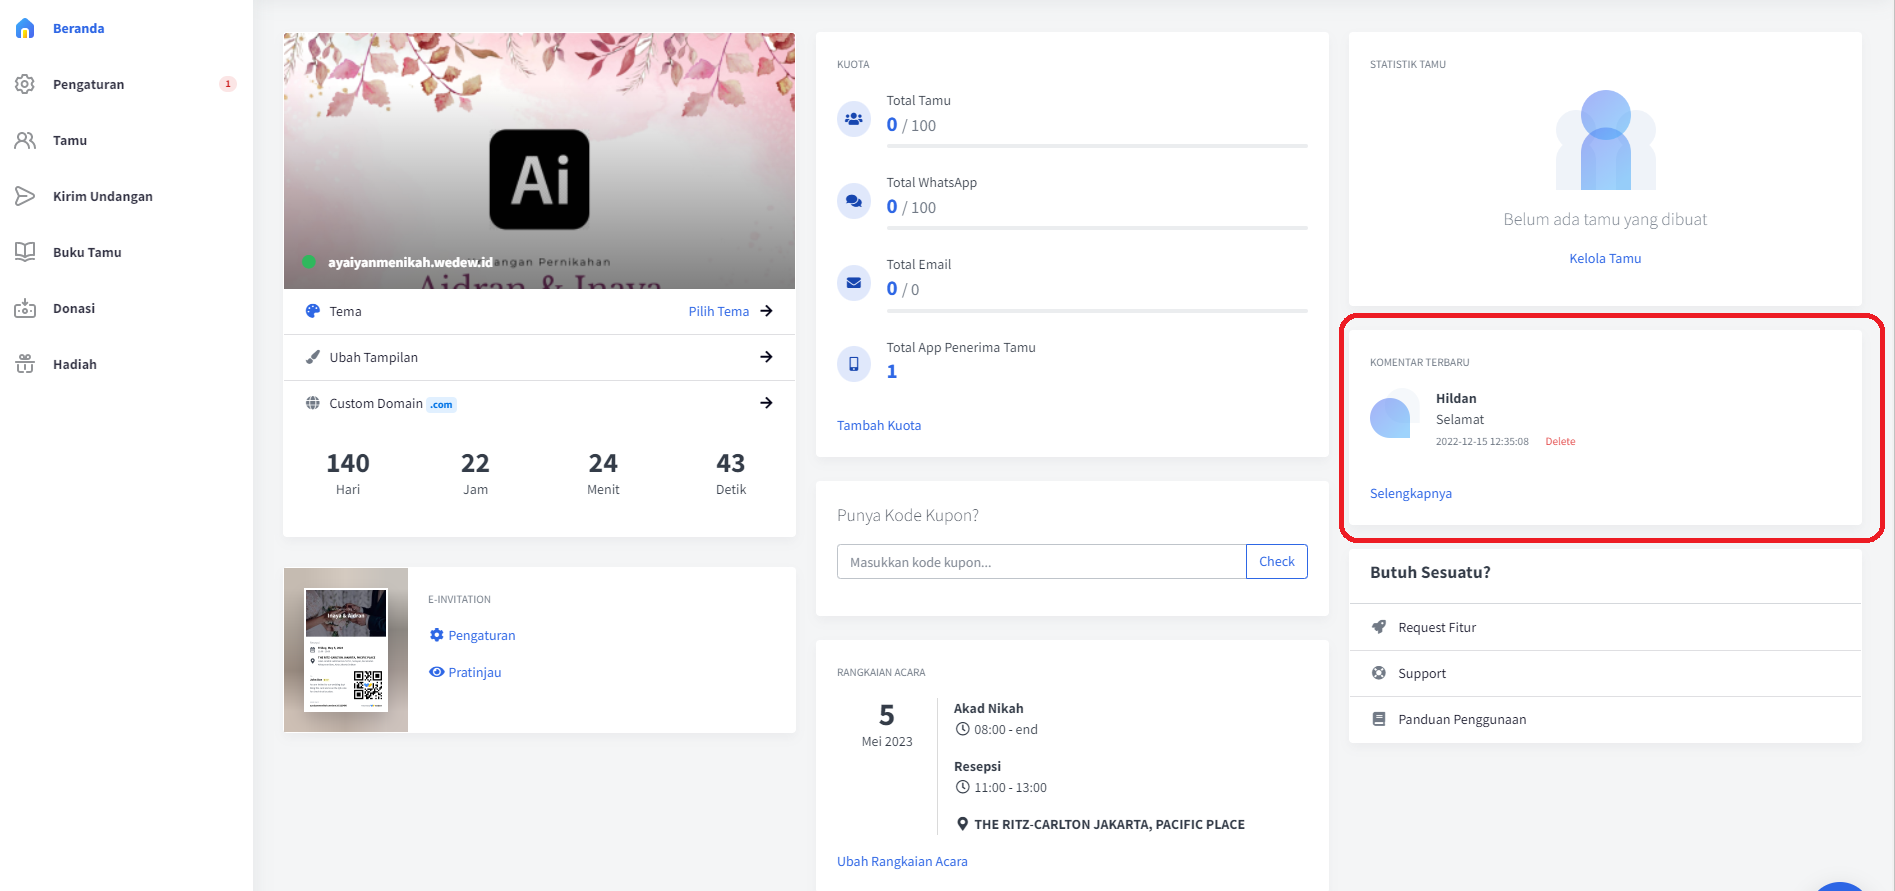Click the clock icon beside Akad Nikah time
1895x891 pixels.
[962, 729]
